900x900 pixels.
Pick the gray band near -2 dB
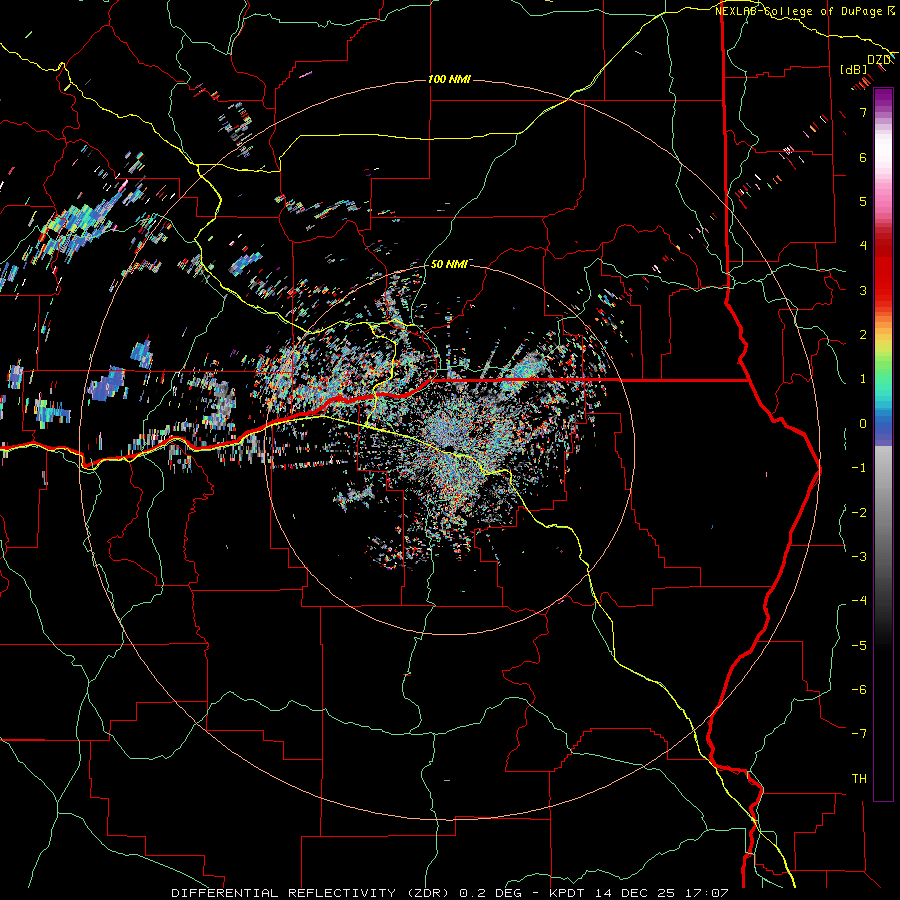click(x=883, y=513)
